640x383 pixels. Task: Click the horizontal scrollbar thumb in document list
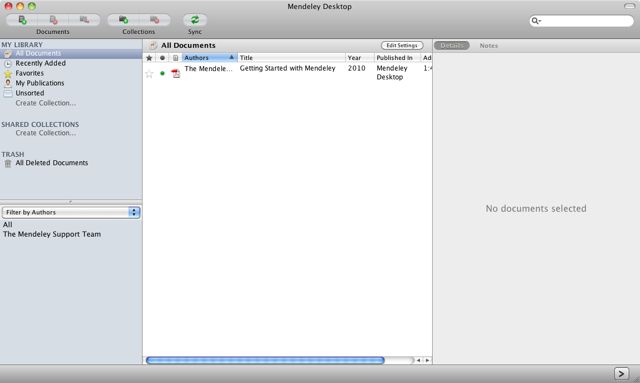265,360
